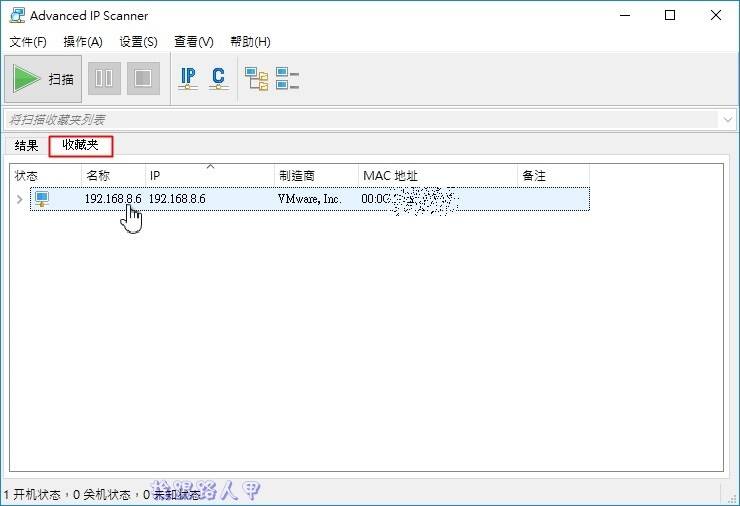Click the Advanced IP Scanner title icon

click(17, 15)
